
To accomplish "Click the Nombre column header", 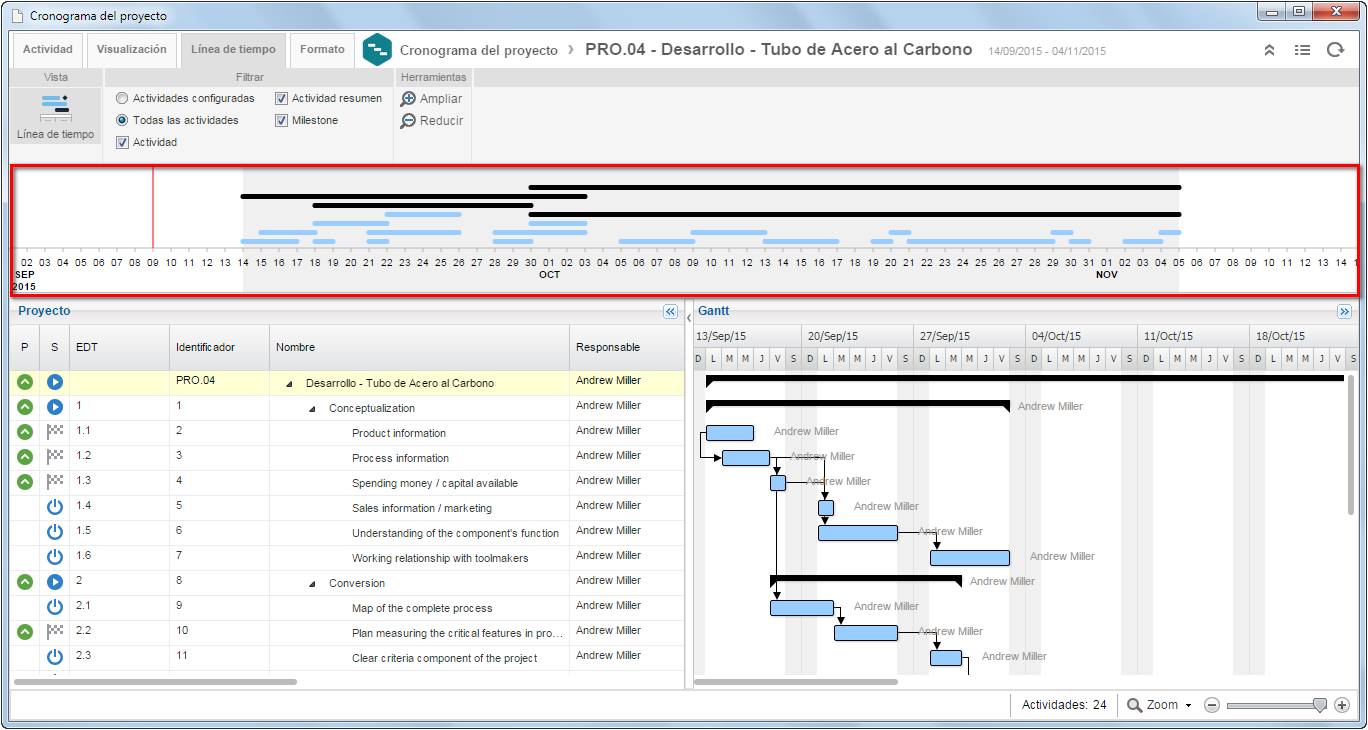I will tap(419, 347).
